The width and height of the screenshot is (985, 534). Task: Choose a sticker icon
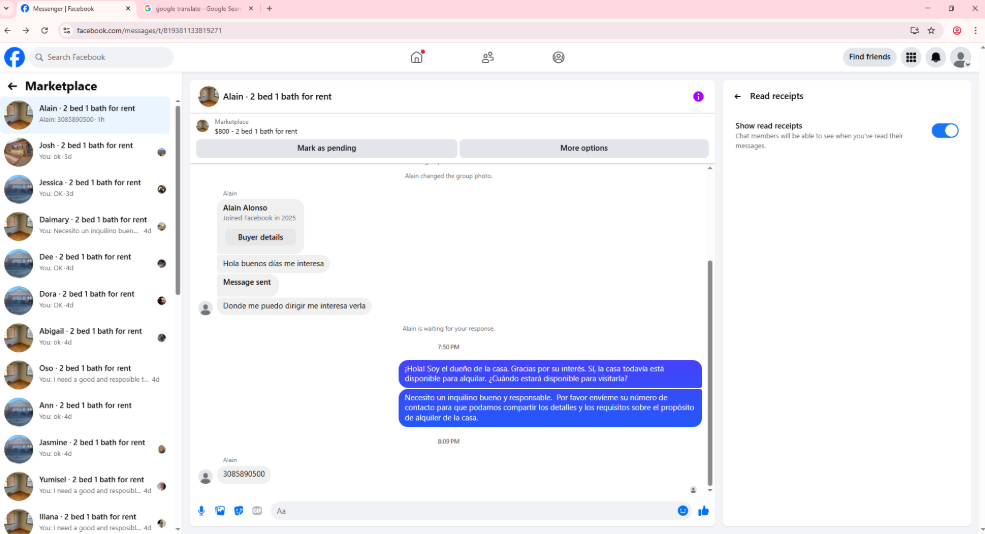239,511
